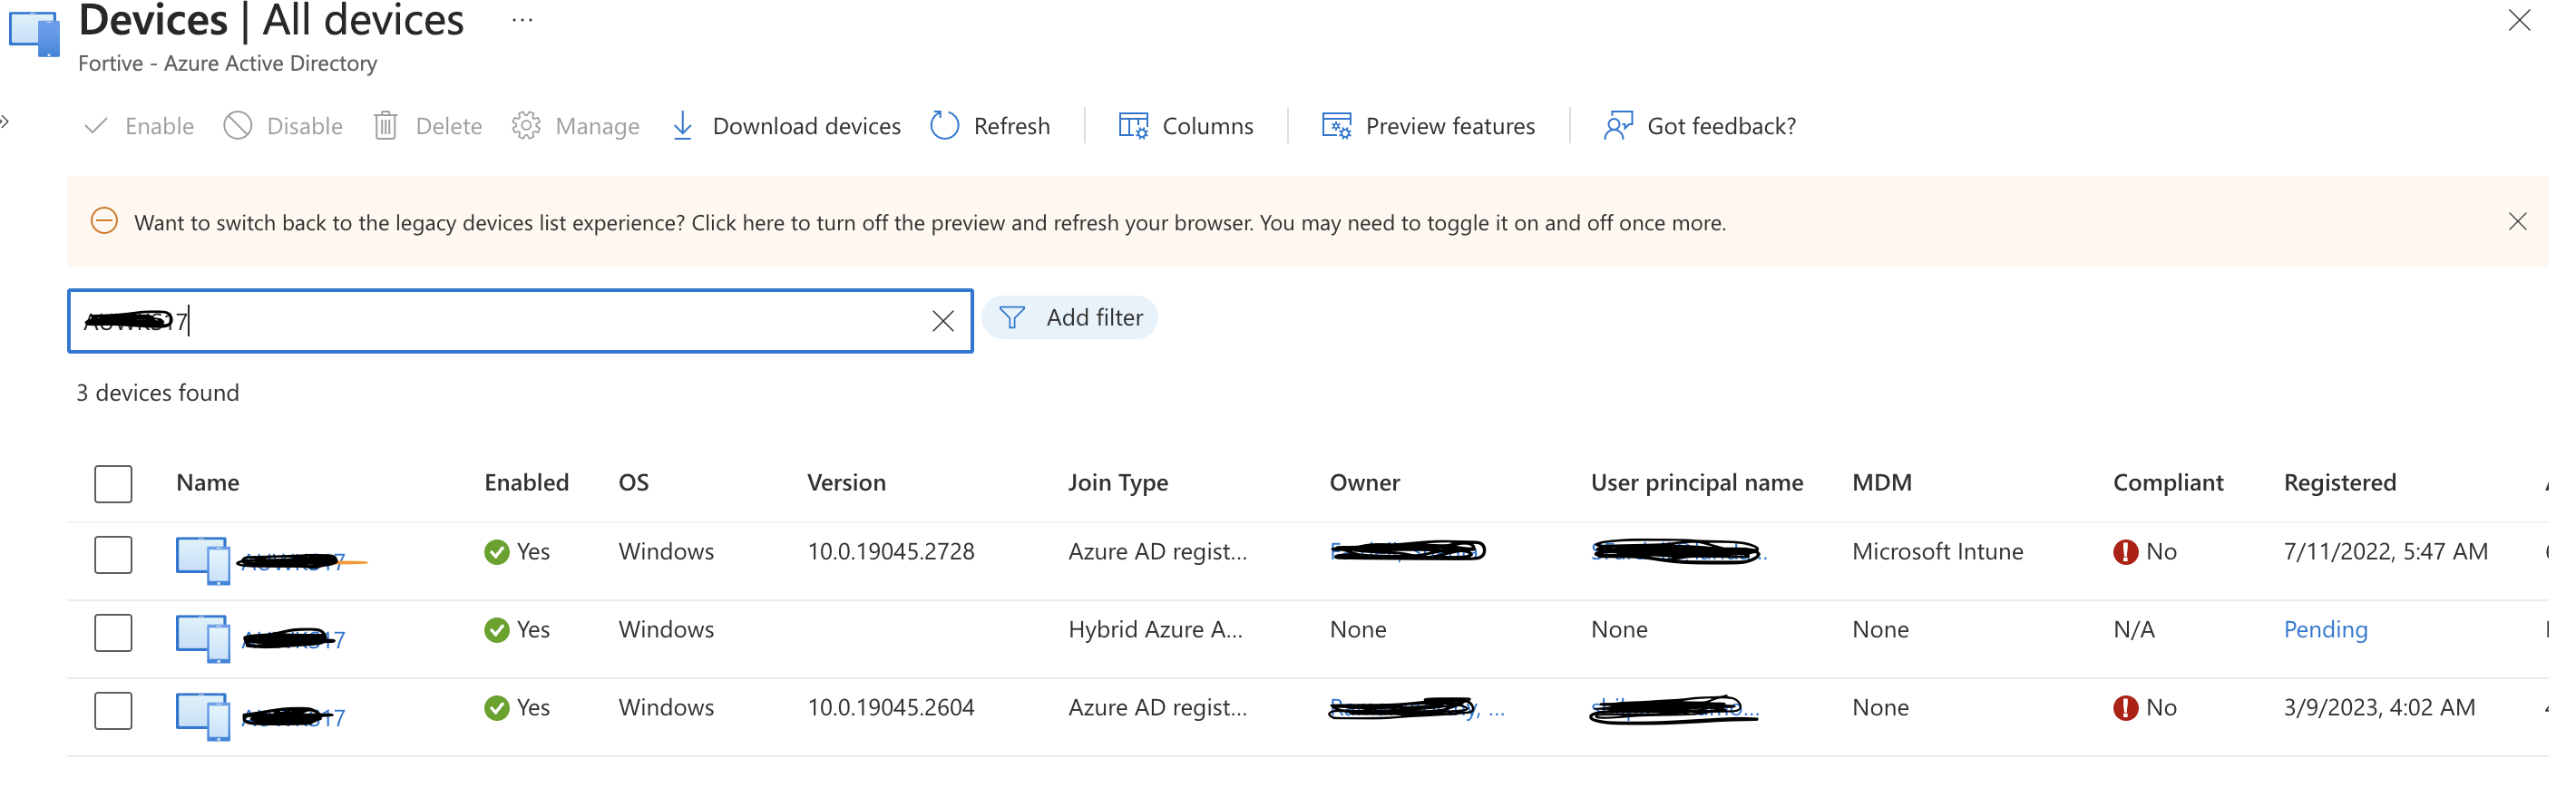The image size is (2576, 807).
Task: Clear the device search box text
Action: tap(942, 321)
